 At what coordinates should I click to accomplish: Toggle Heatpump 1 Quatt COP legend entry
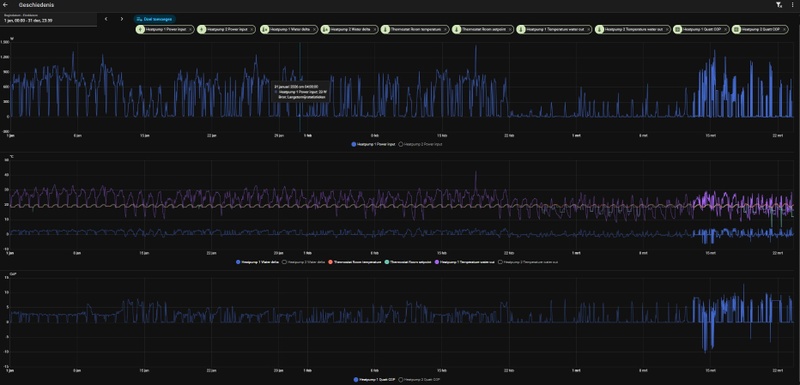[374, 379]
